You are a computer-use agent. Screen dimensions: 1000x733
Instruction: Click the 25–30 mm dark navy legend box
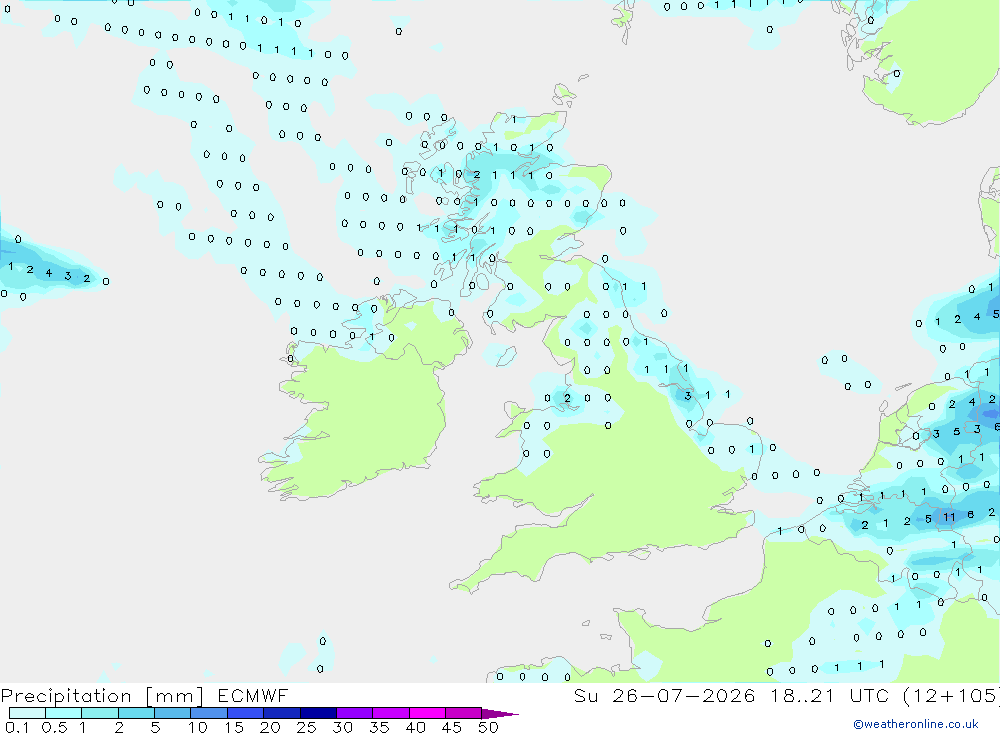318,713
